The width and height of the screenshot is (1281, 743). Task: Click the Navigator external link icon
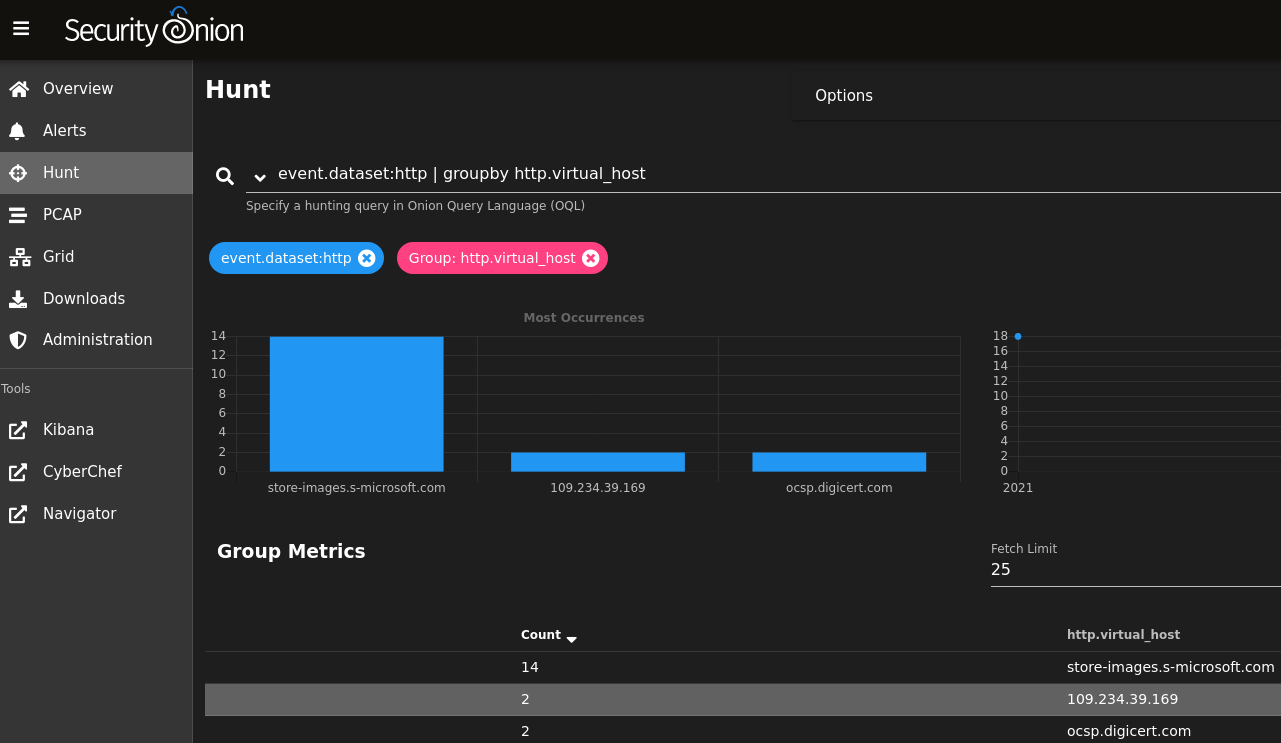[18, 514]
